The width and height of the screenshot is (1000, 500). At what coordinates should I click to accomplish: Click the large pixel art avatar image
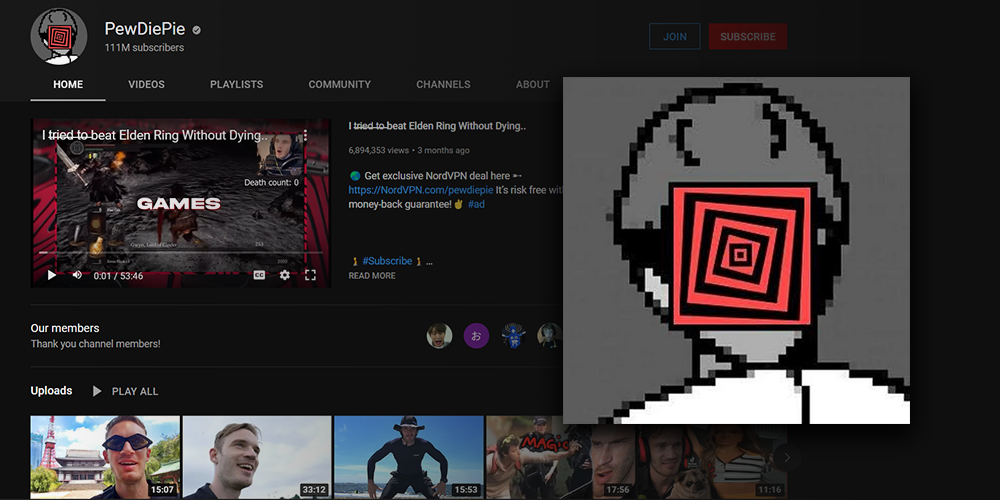tap(737, 250)
